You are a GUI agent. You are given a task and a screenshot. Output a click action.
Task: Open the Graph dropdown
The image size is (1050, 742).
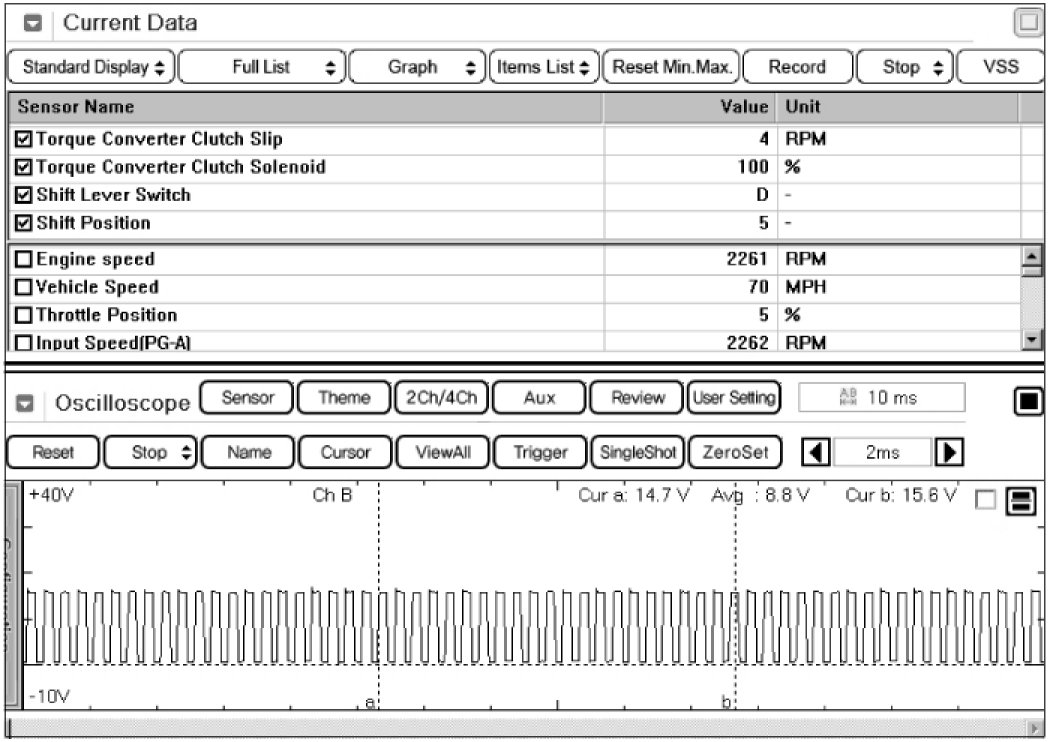point(418,67)
